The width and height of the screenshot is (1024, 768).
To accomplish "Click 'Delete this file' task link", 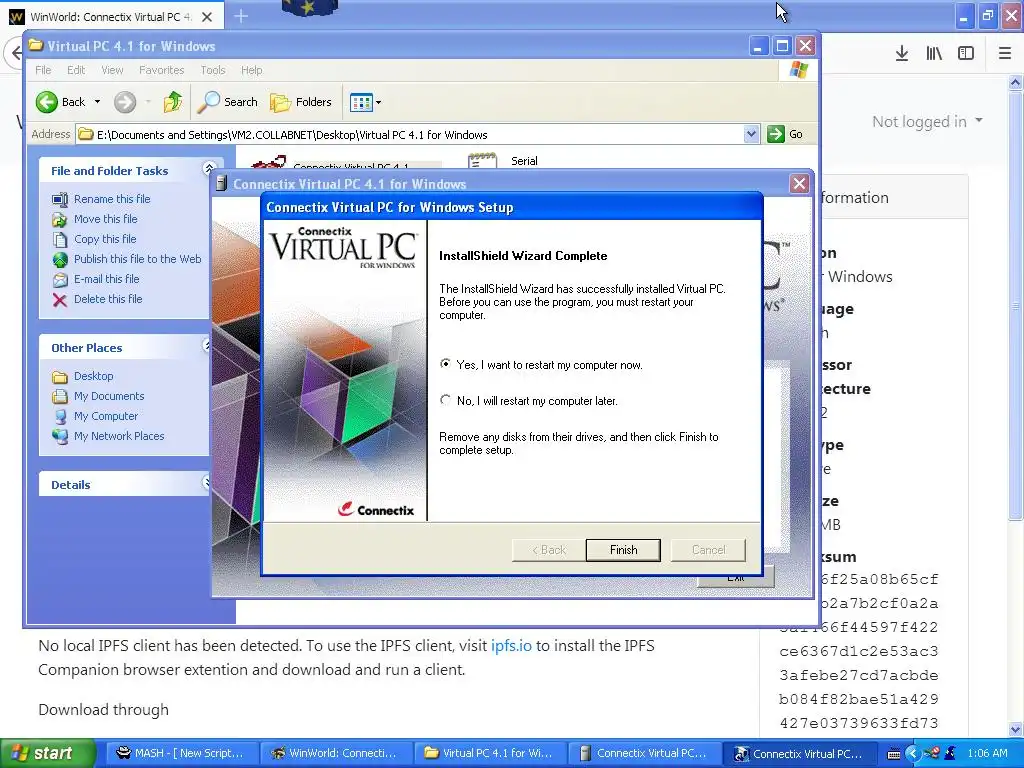I will (108, 298).
